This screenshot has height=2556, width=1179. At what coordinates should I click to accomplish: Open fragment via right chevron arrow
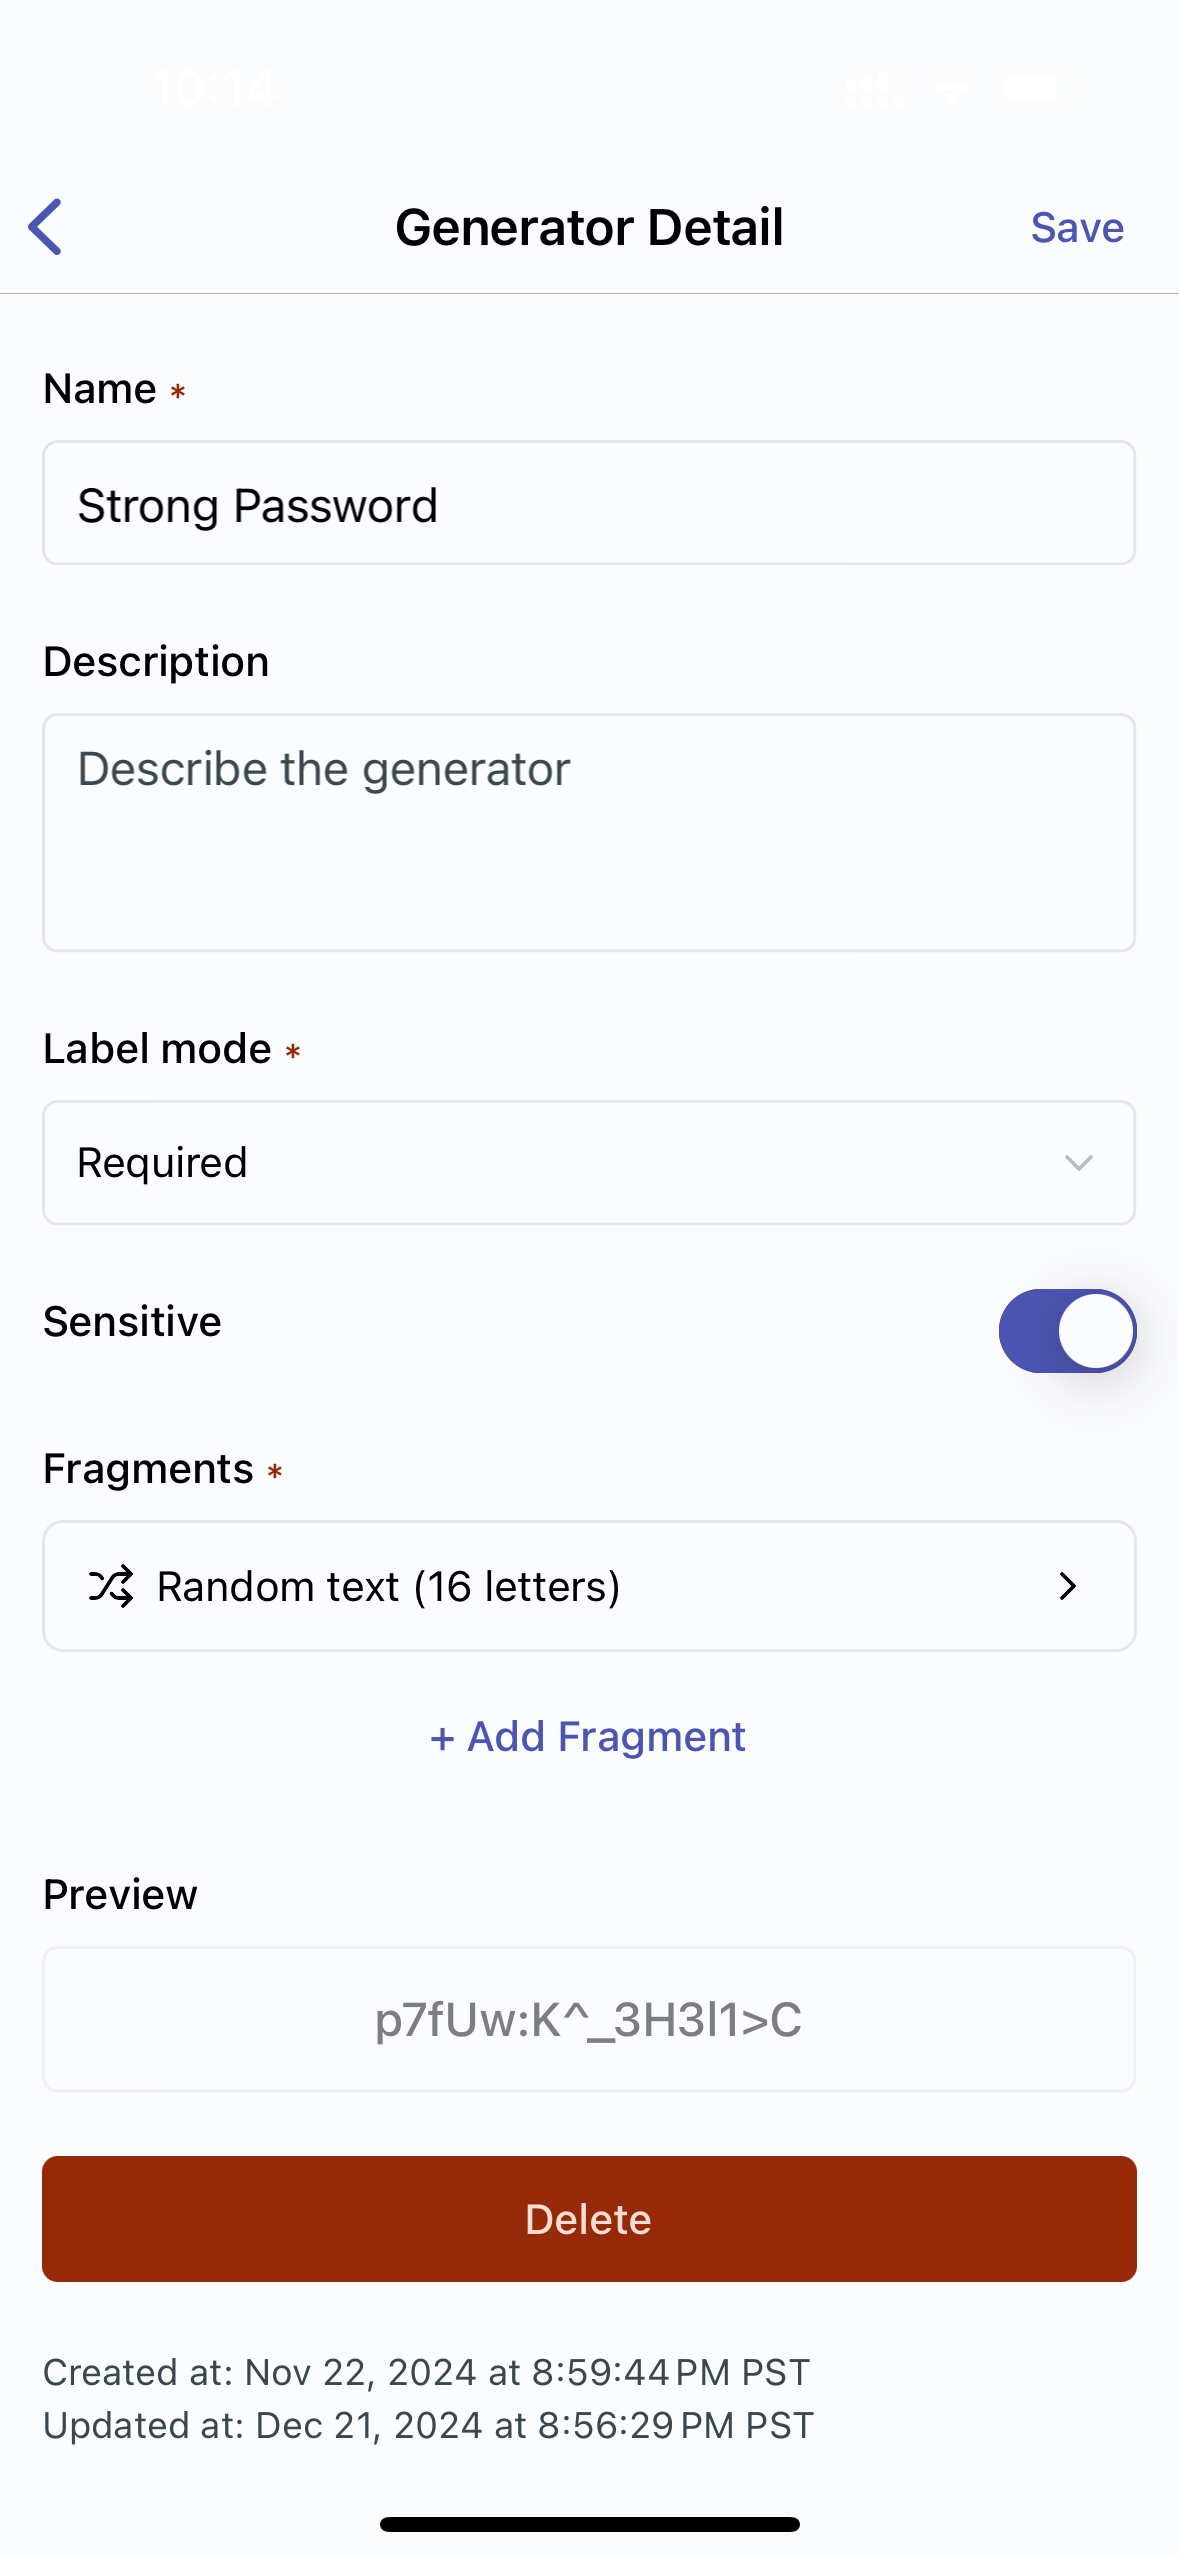[1067, 1586]
